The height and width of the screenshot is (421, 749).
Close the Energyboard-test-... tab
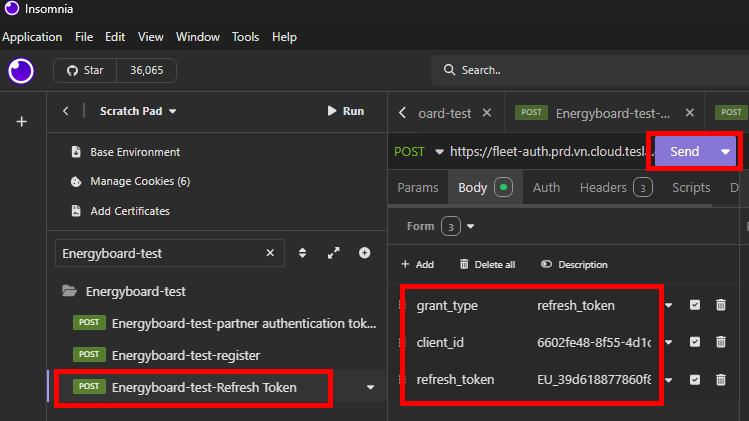coord(690,113)
